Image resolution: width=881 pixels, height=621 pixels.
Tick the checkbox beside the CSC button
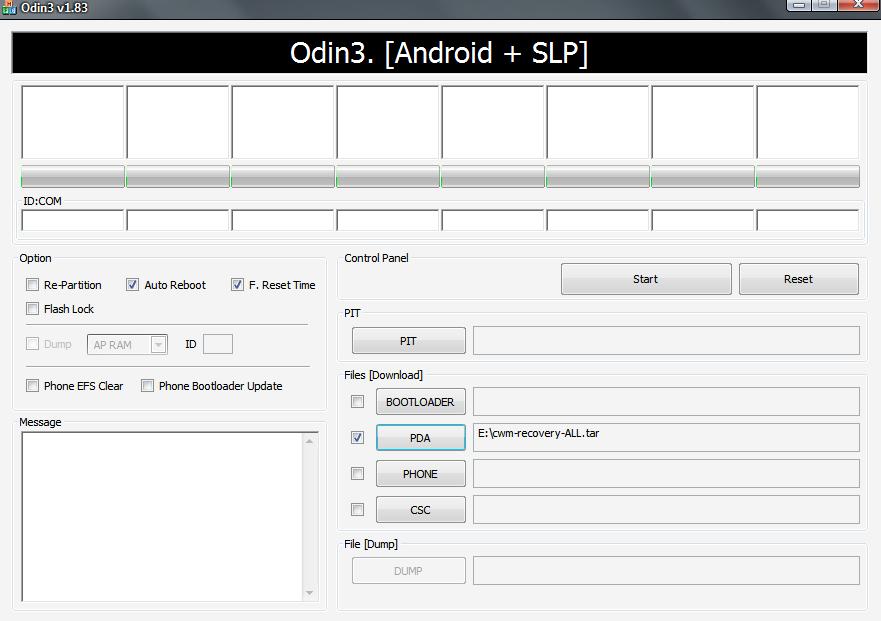click(x=357, y=510)
